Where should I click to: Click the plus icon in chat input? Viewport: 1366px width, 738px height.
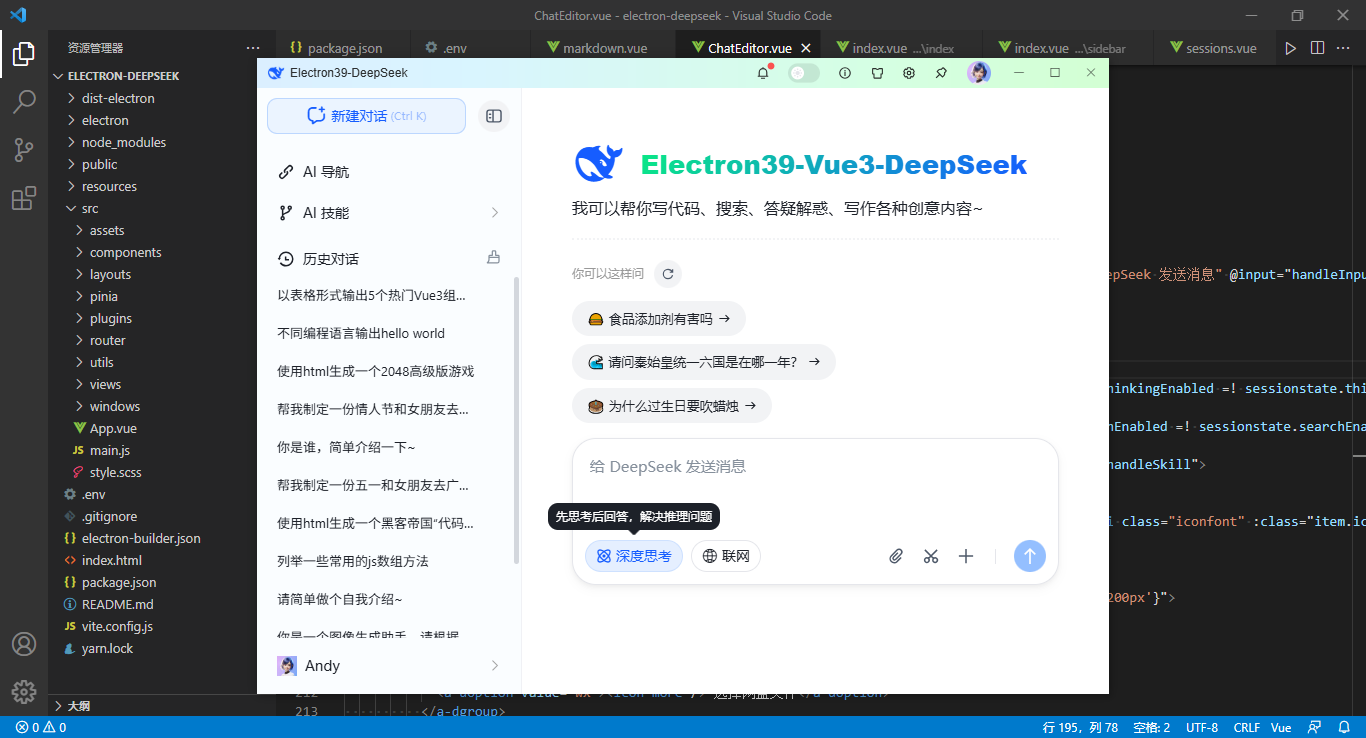tap(966, 556)
